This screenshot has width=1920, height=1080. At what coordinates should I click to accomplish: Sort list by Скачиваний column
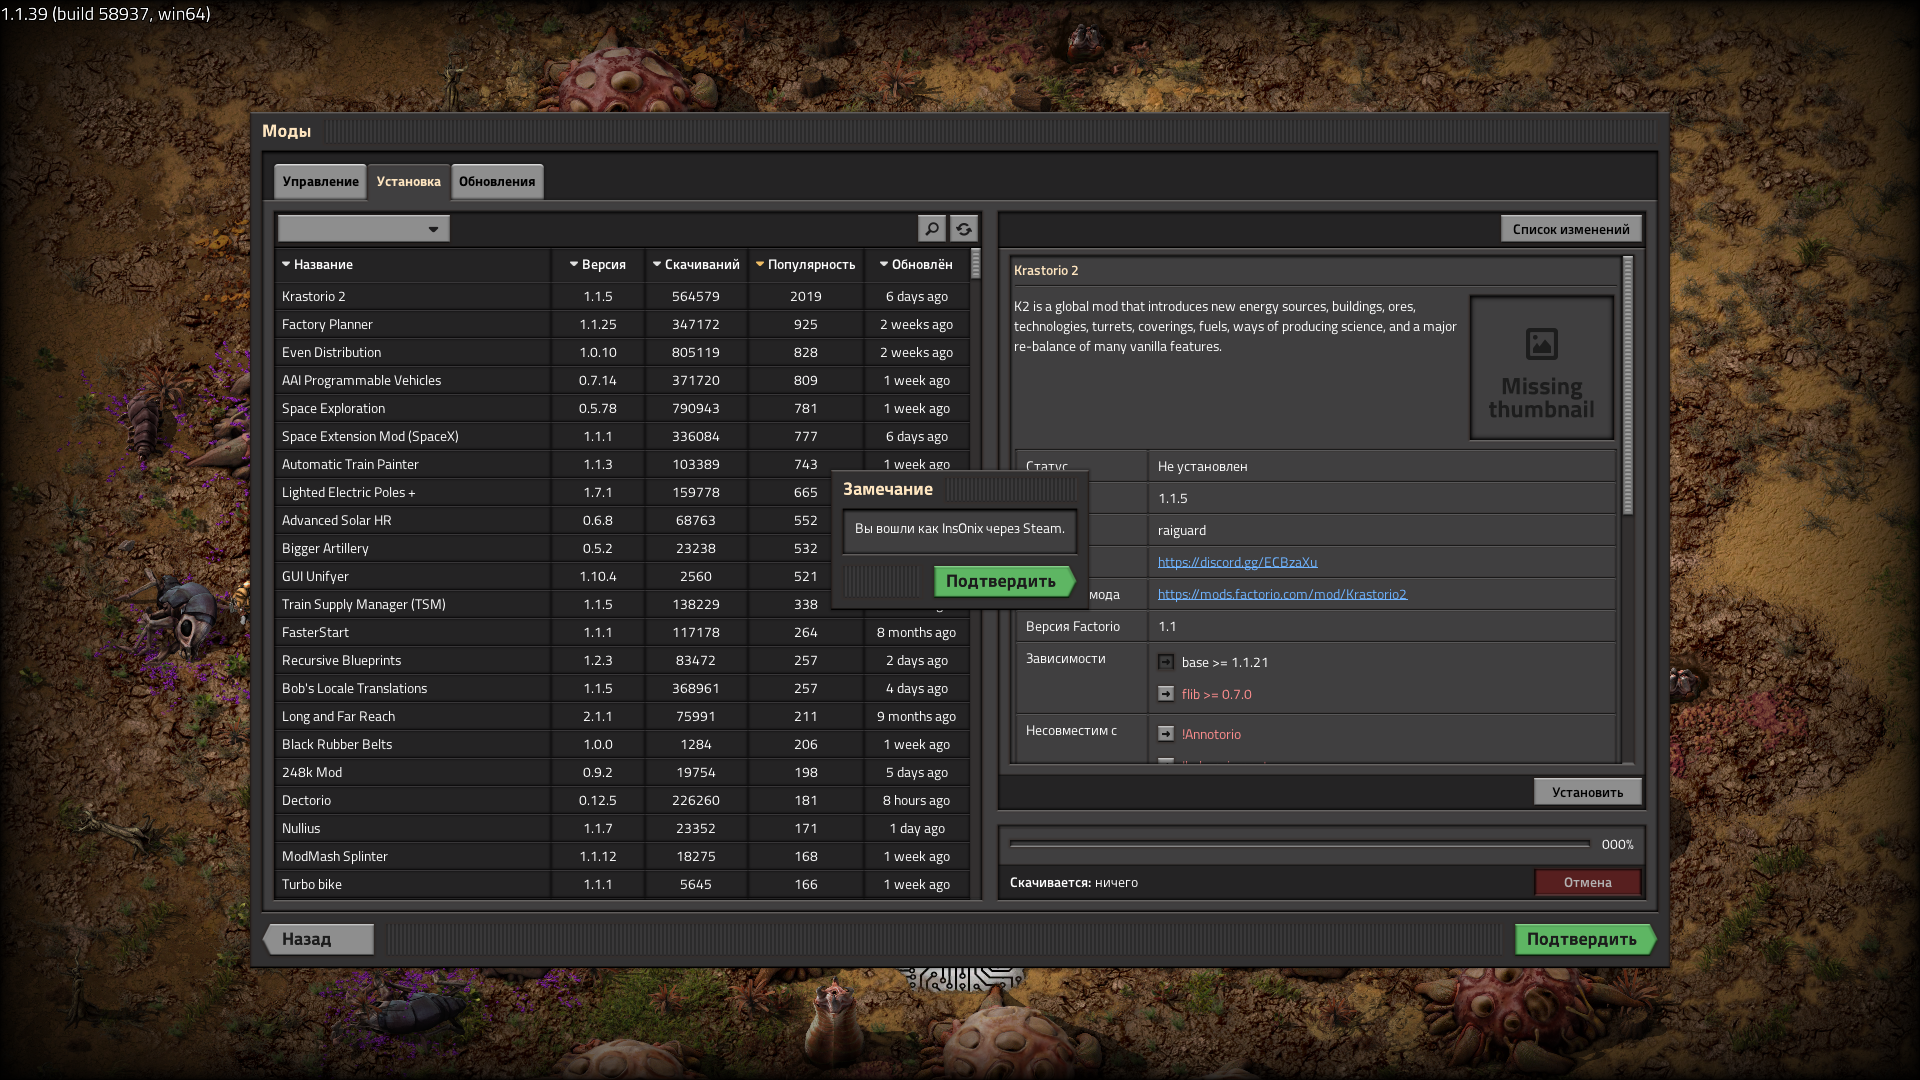696,264
